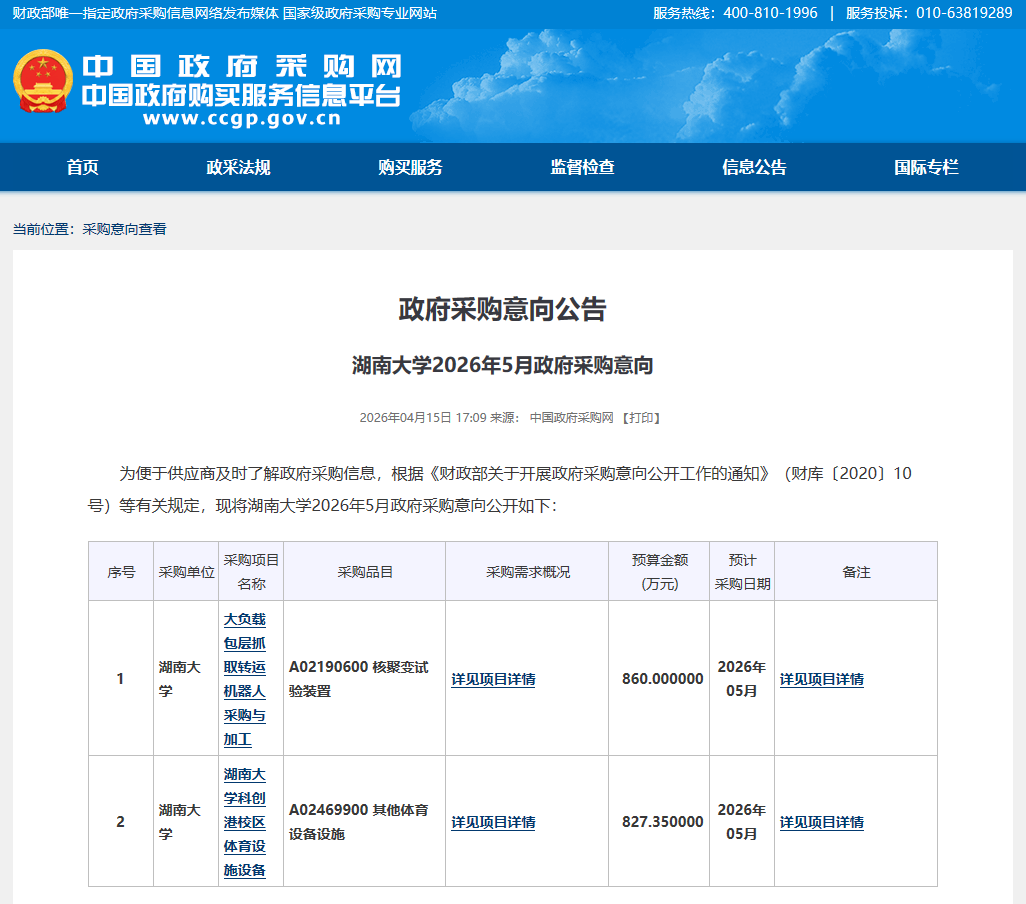Open the 信息公告 navigation item

(x=754, y=167)
